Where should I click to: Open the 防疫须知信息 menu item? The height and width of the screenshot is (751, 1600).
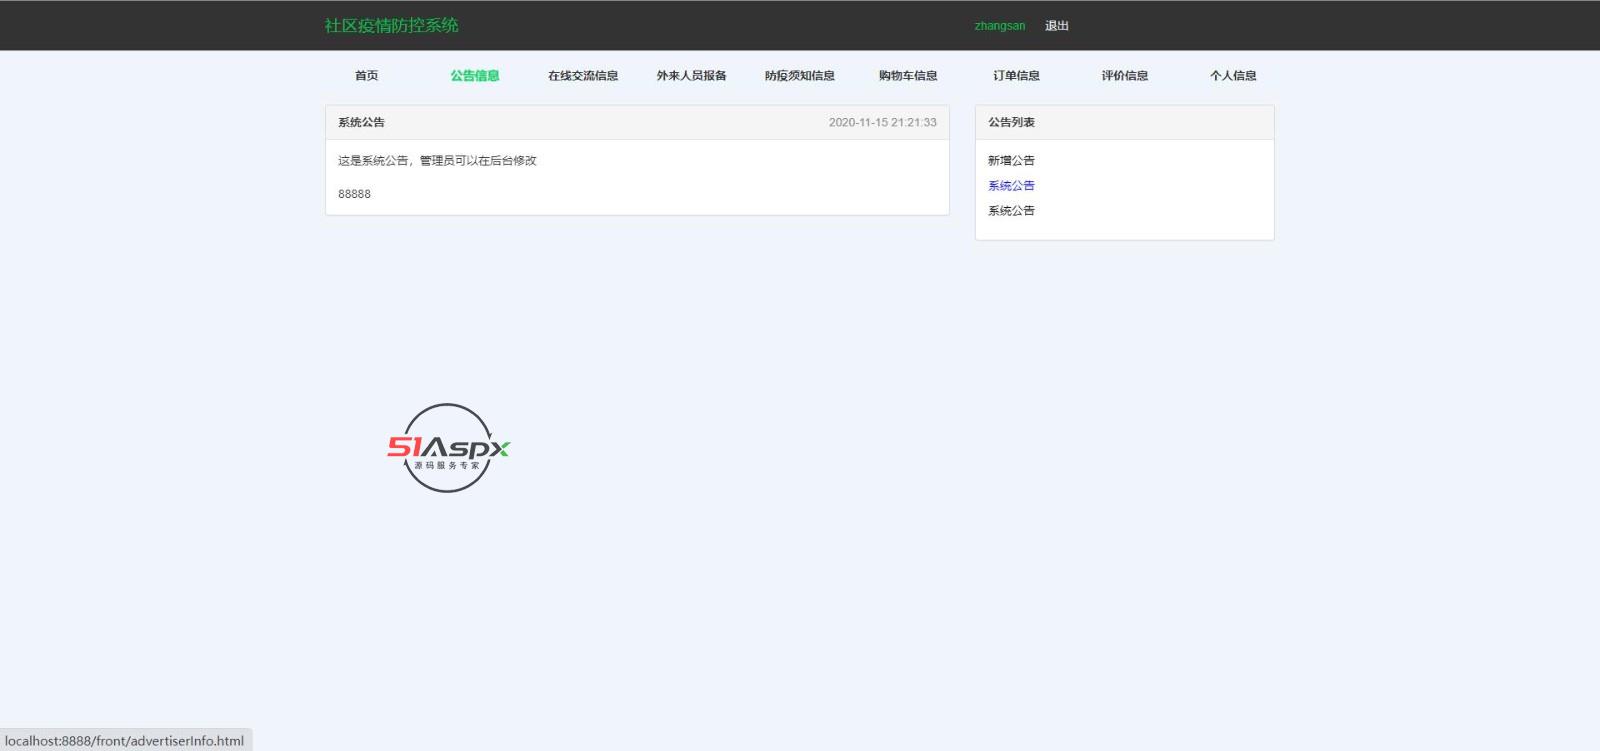(799, 76)
